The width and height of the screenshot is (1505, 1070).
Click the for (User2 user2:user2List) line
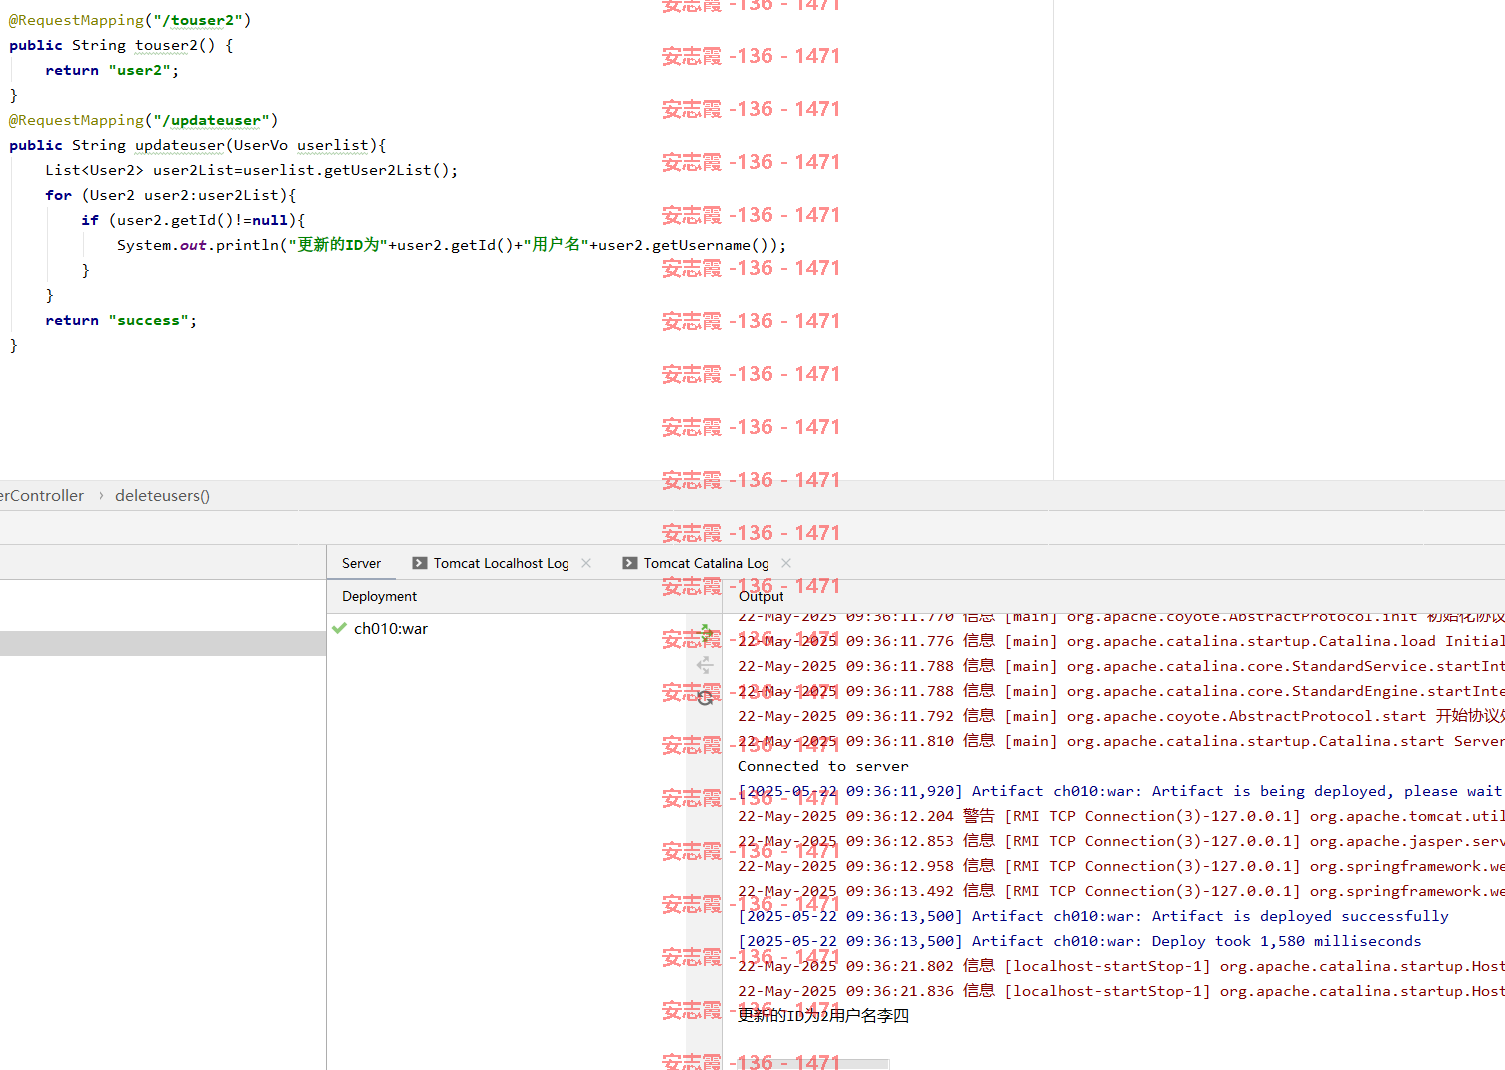click(x=170, y=195)
